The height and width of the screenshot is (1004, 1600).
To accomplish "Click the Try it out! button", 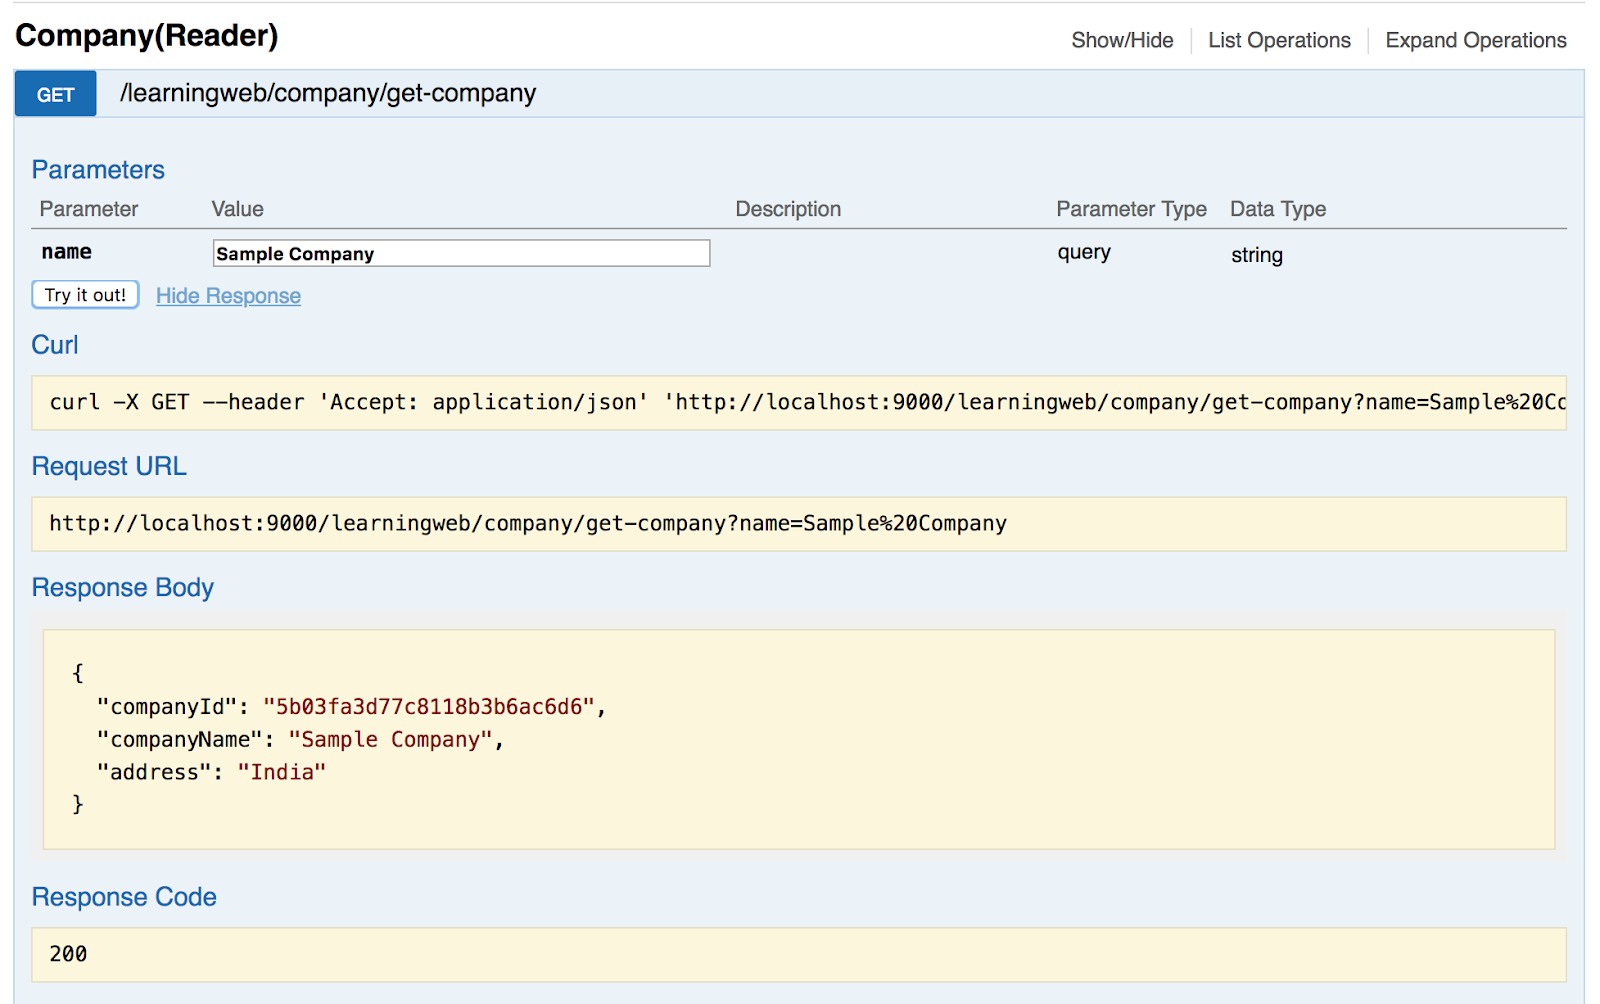I will (x=85, y=295).
